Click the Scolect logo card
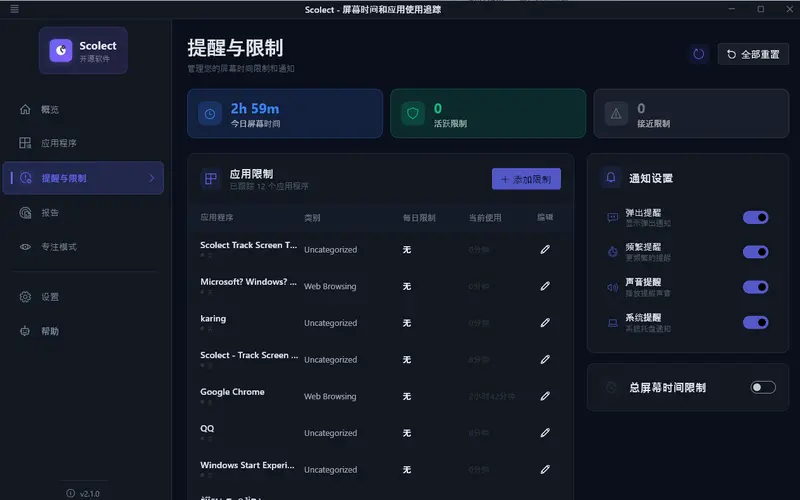 coord(83,51)
